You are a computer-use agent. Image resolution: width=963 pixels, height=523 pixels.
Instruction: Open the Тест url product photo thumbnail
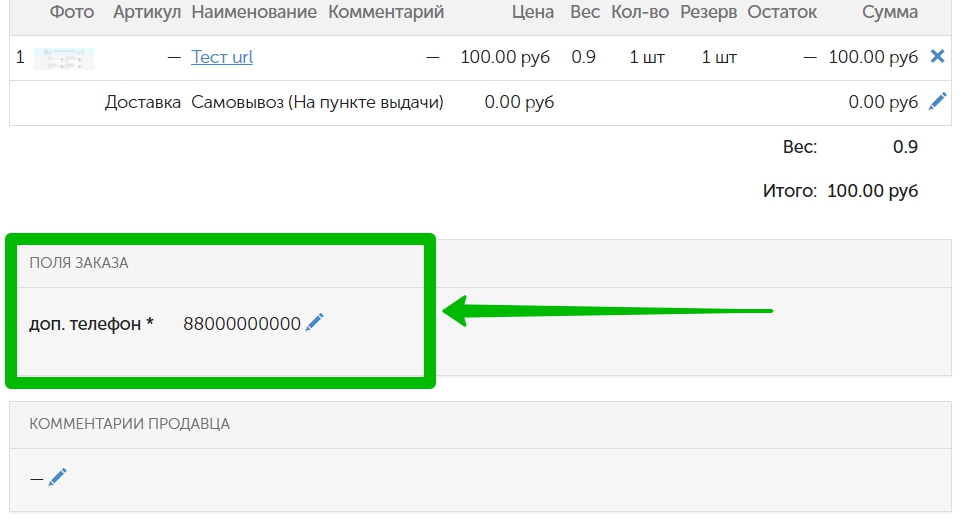(64, 58)
